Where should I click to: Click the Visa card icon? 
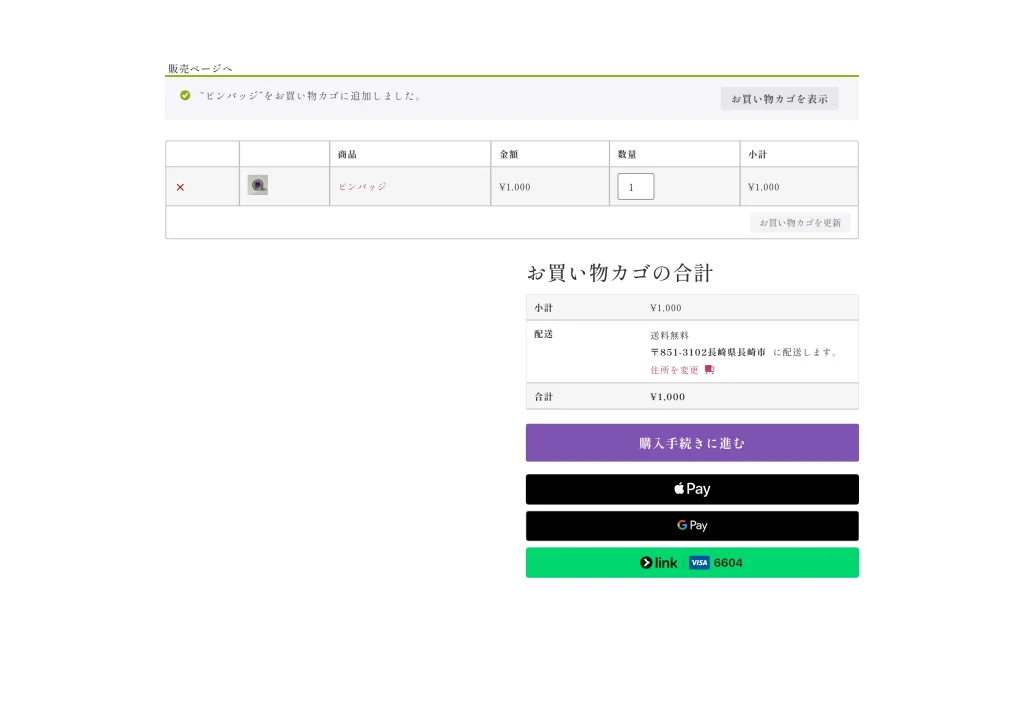[699, 563]
